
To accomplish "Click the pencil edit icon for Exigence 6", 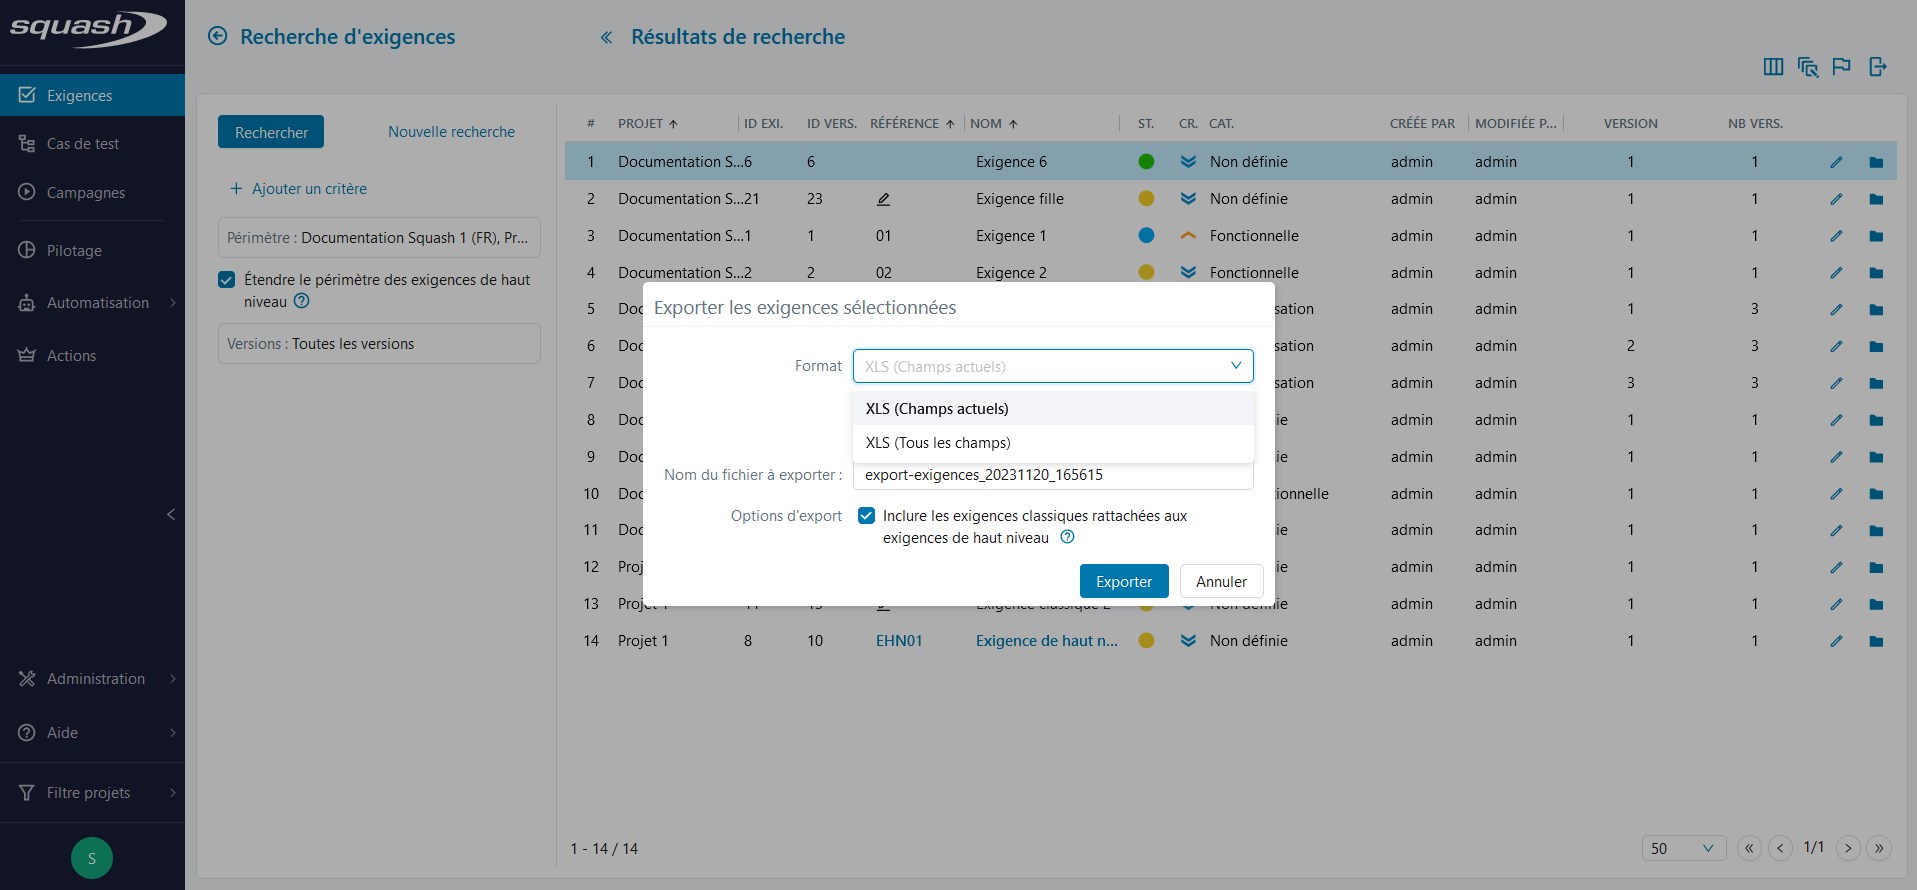I will click(1836, 162).
